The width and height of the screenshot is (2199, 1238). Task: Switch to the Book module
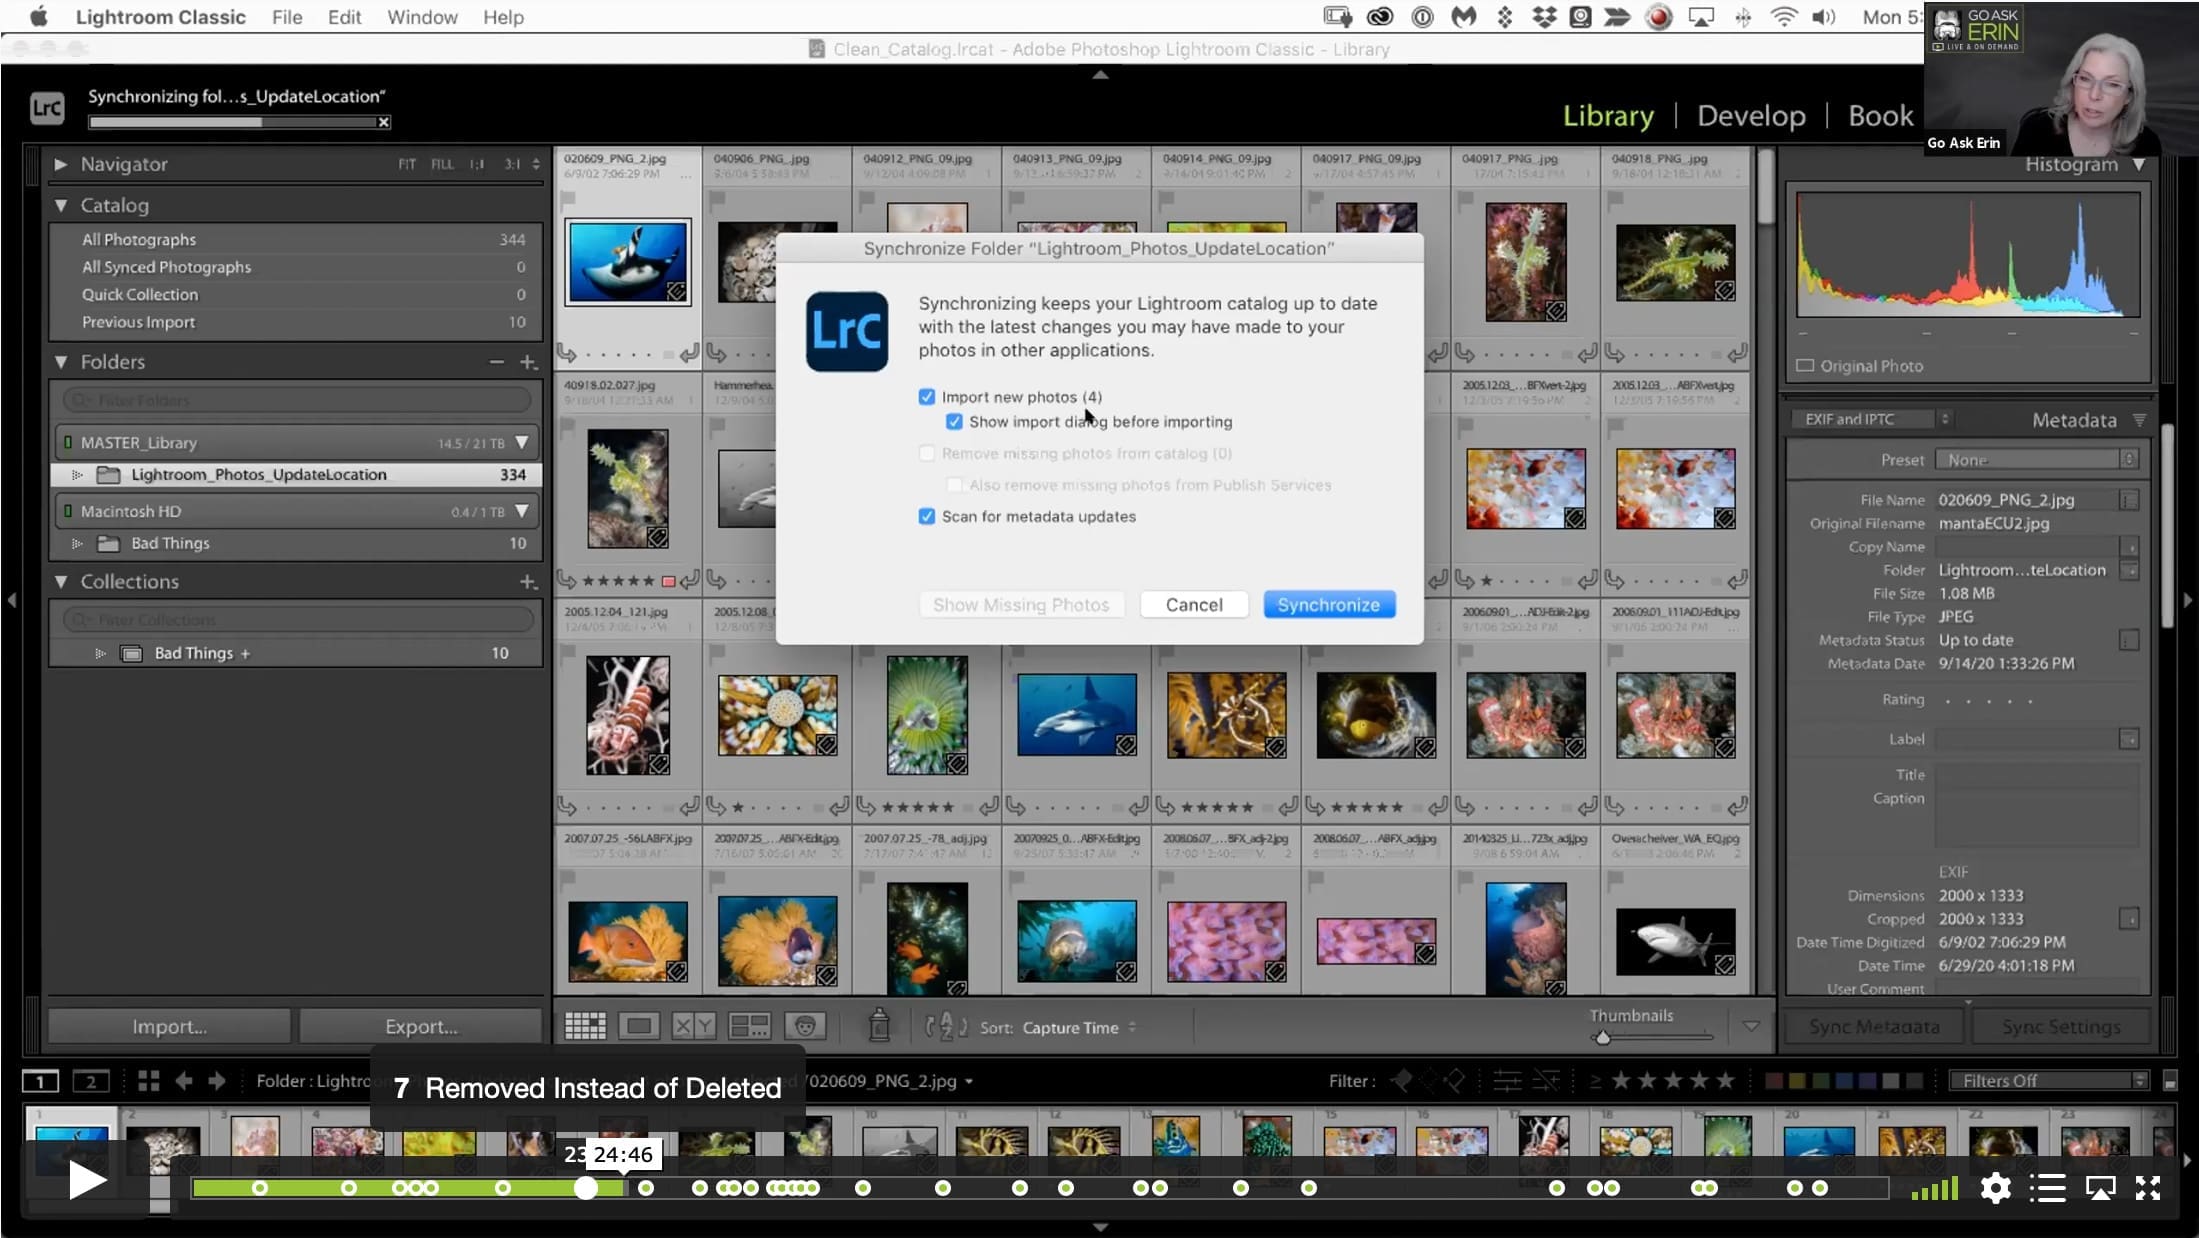point(1880,116)
